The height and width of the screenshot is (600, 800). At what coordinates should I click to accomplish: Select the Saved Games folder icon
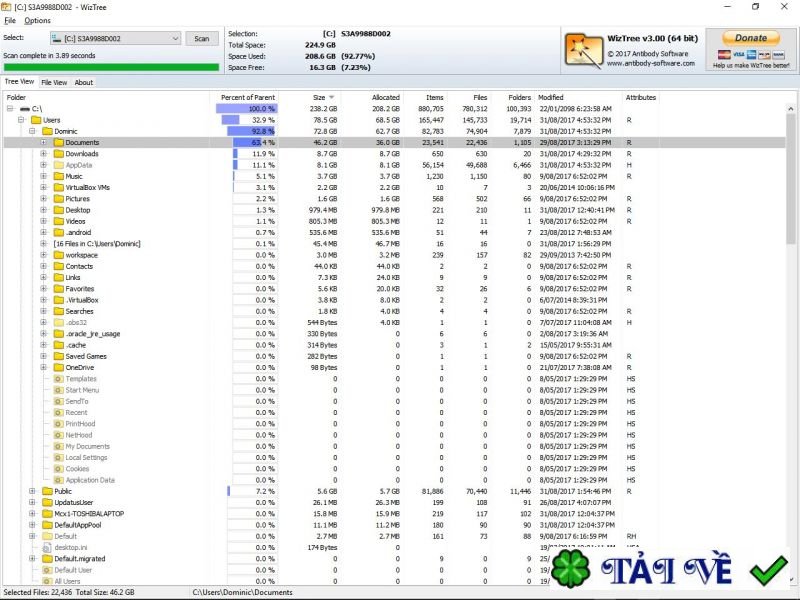point(58,356)
